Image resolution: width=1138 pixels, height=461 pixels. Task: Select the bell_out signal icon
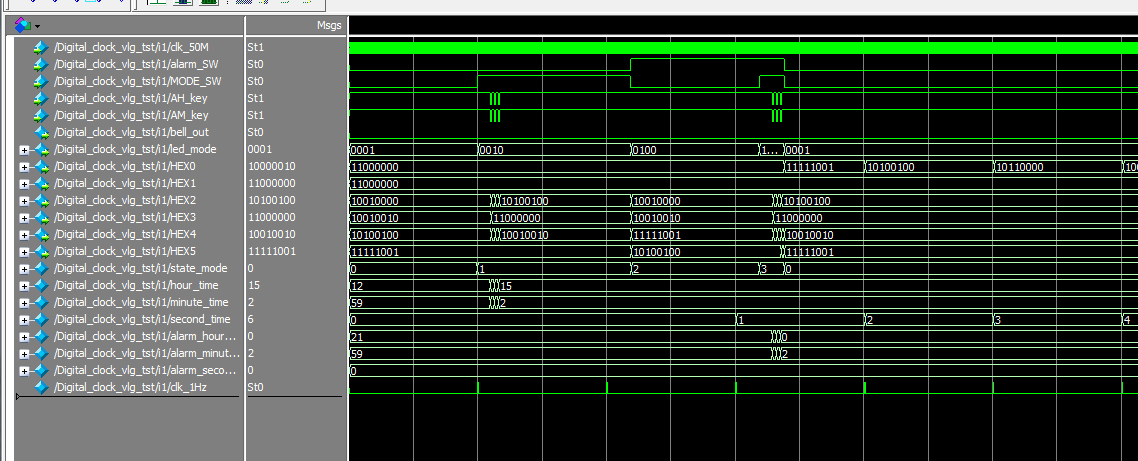tap(41, 132)
